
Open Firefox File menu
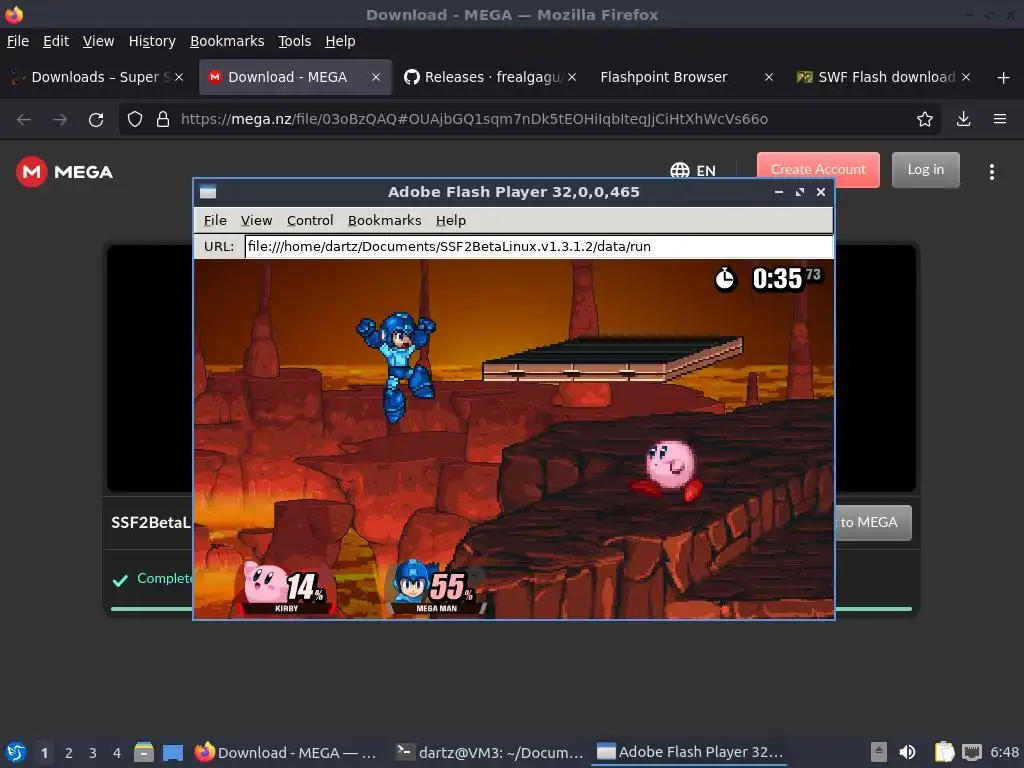[18, 41]
